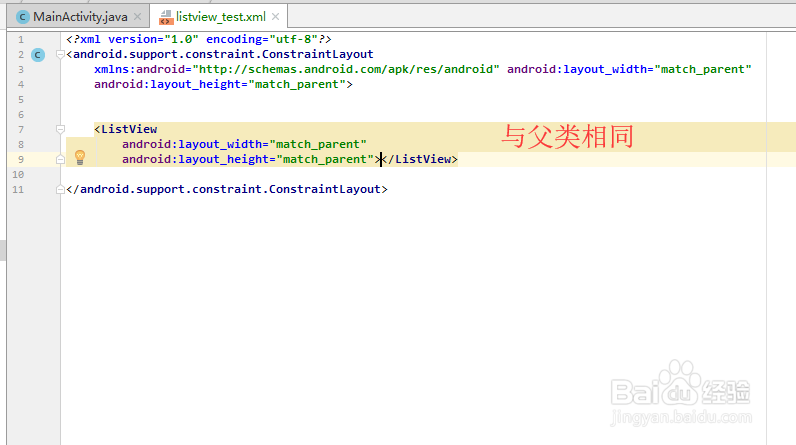
Task: Close the listview_test.xml tab
Action: [x=276, y=17]
